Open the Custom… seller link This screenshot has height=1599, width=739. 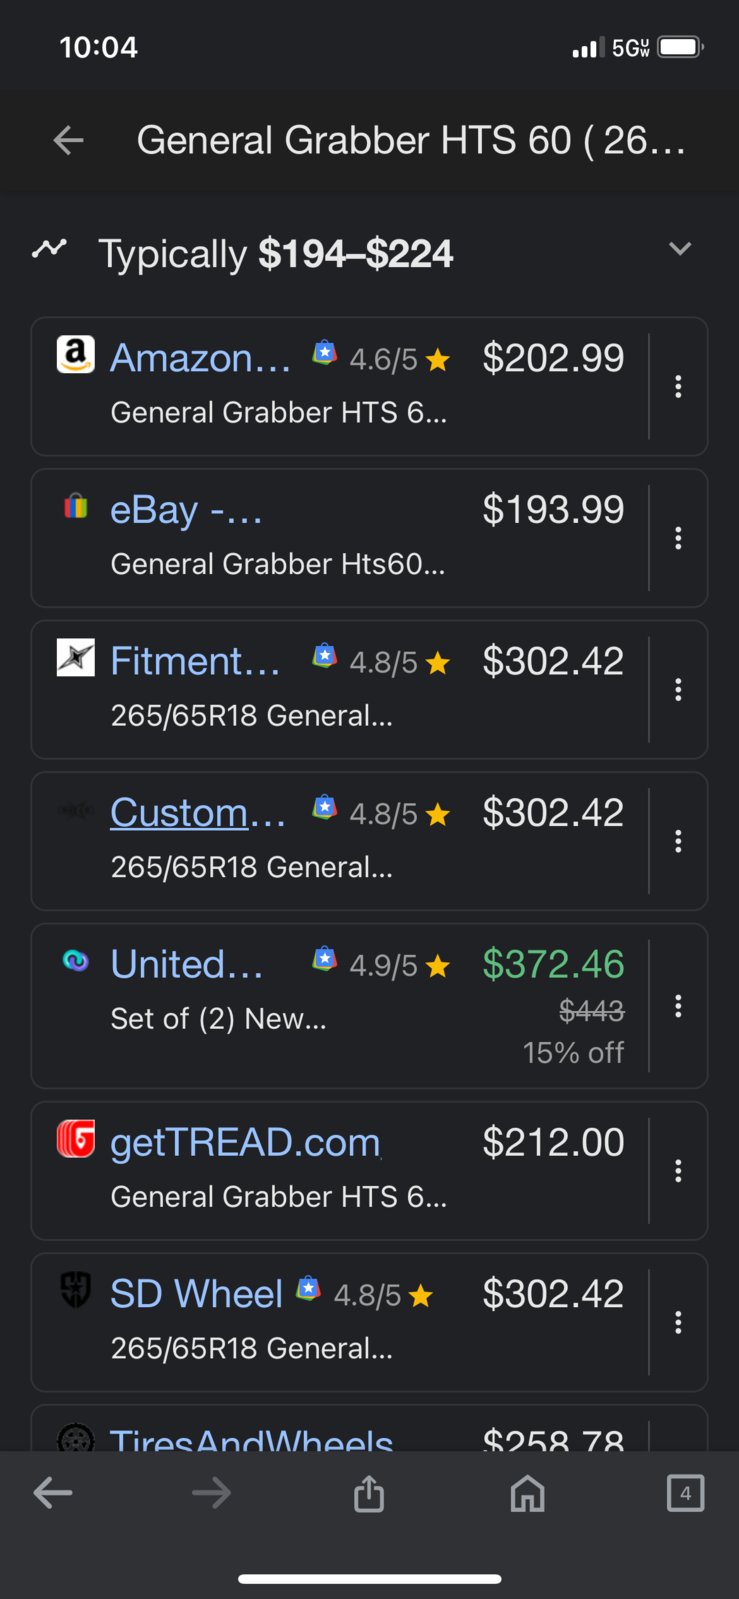[198, 813]
